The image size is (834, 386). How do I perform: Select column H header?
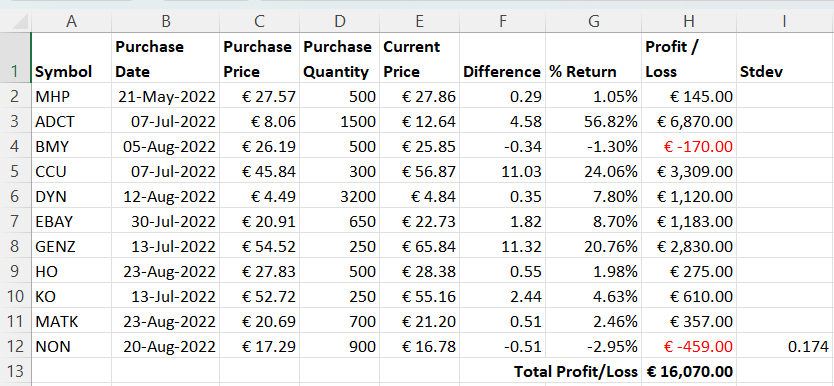(689, 21)
